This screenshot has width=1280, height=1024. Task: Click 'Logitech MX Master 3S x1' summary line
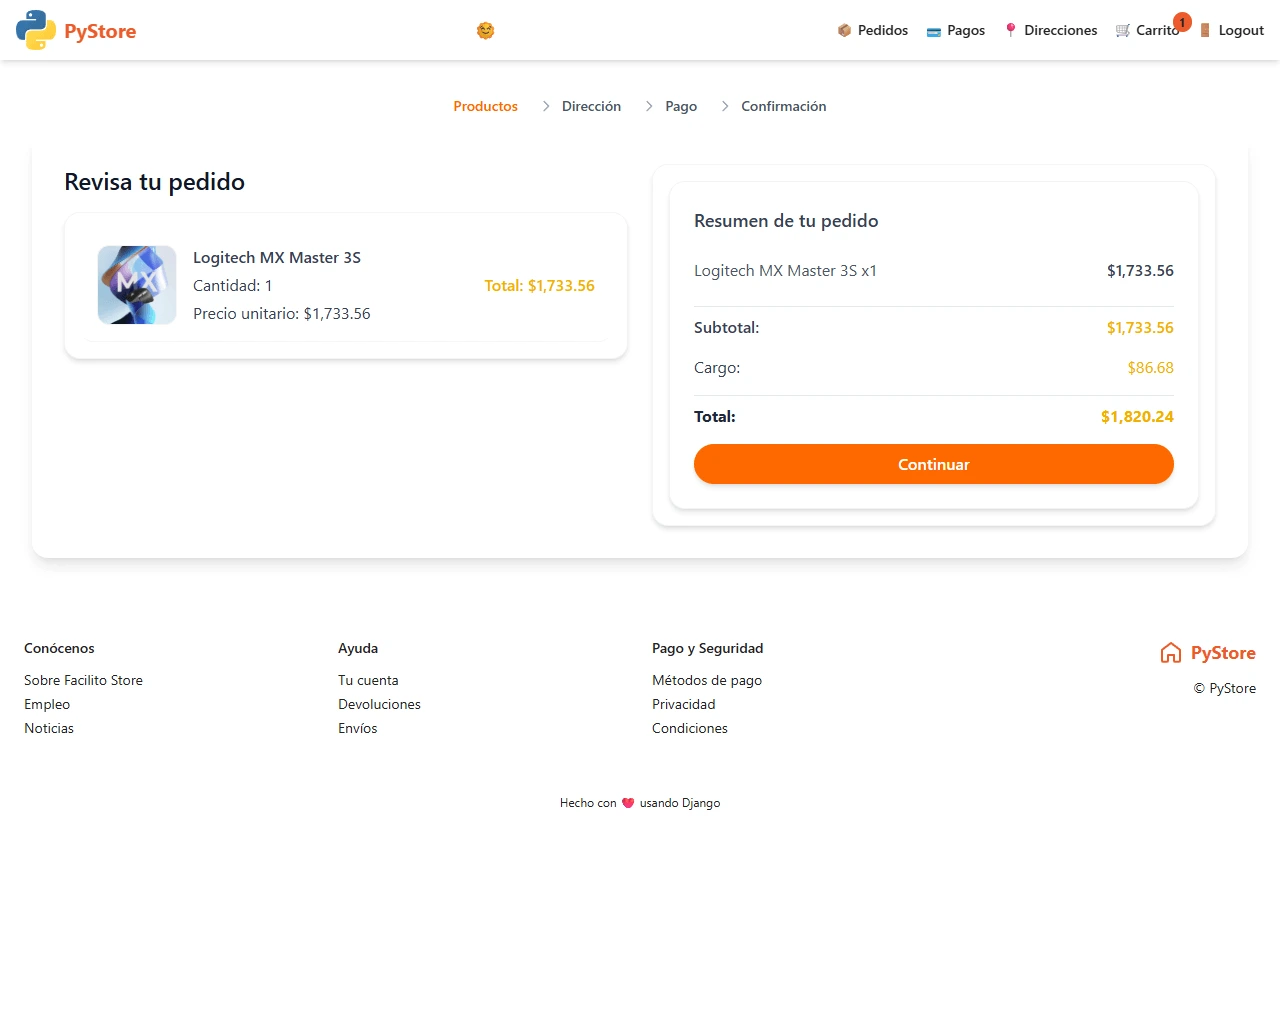point(785,271)
